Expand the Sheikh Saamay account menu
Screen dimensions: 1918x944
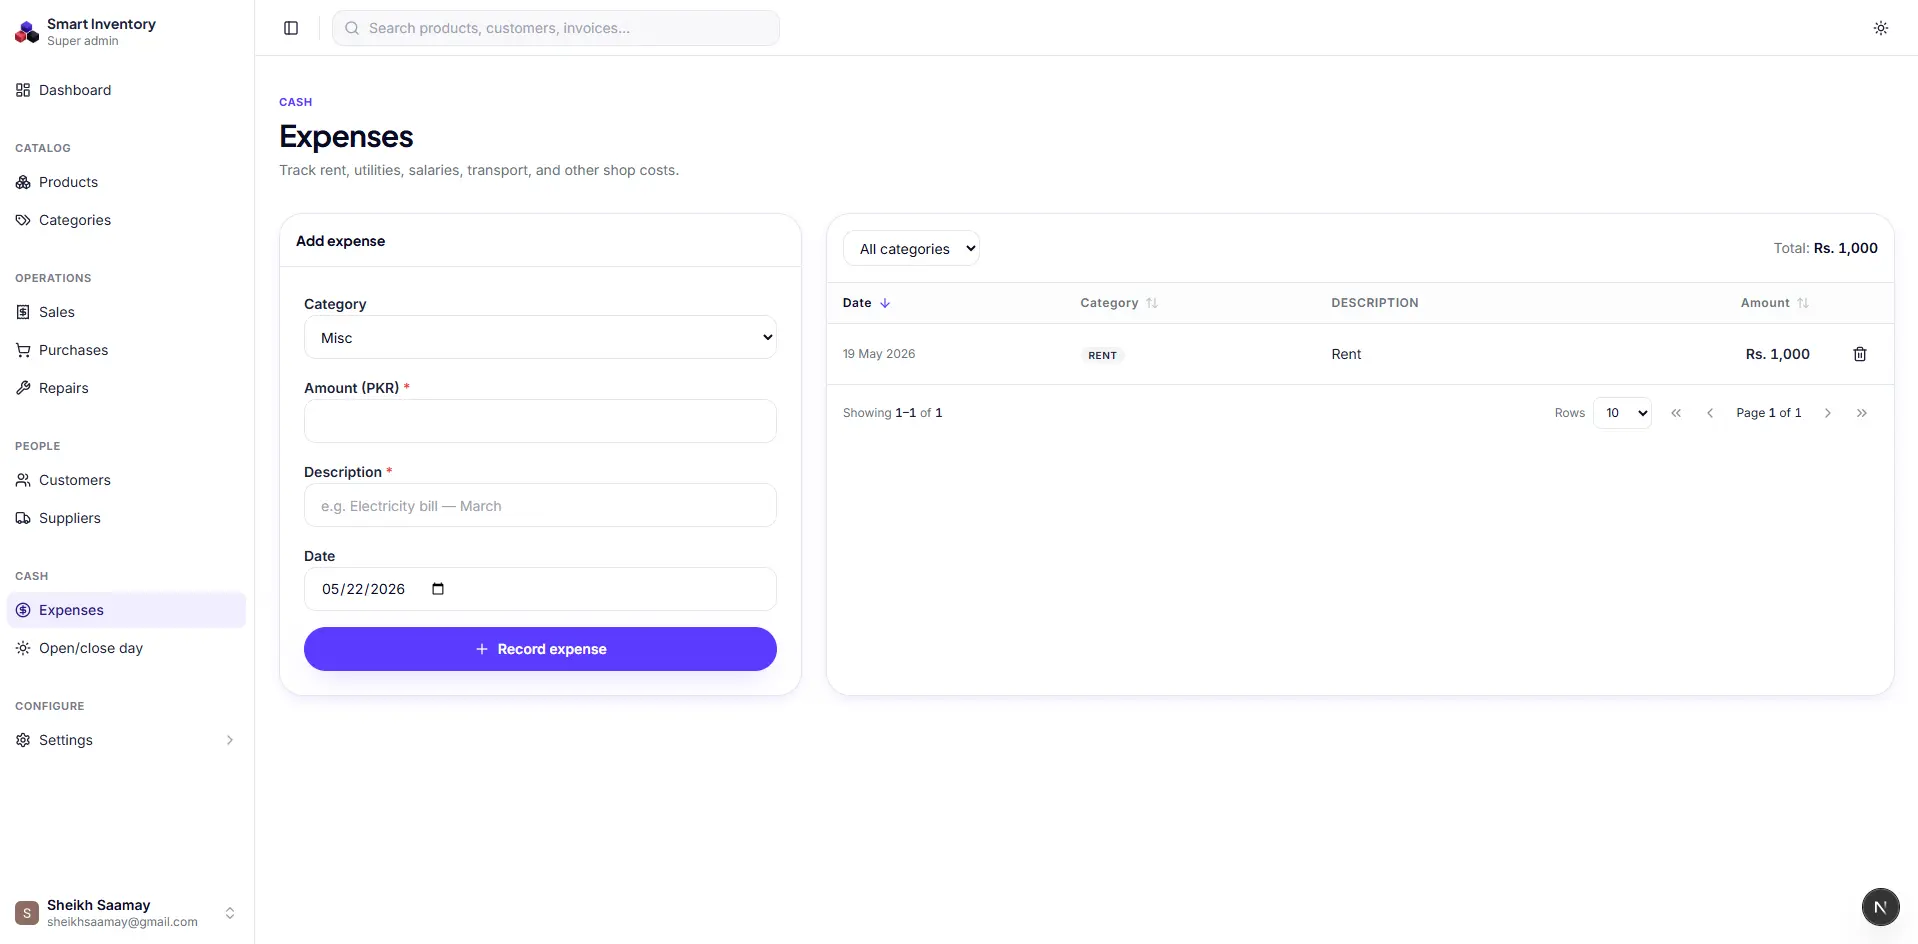[x=126, y=913]
